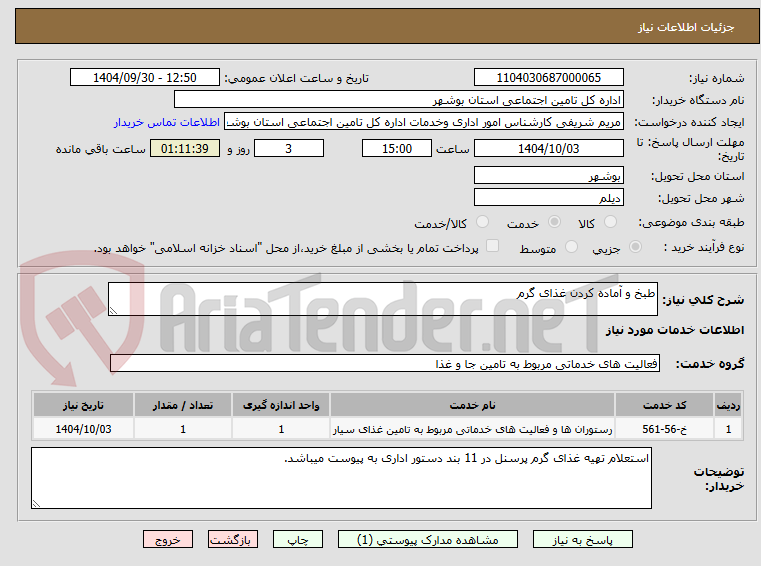Screen dimensions: 761x566
Task: Click the شرح کلی نیاز text area
Action: (382, 299)
